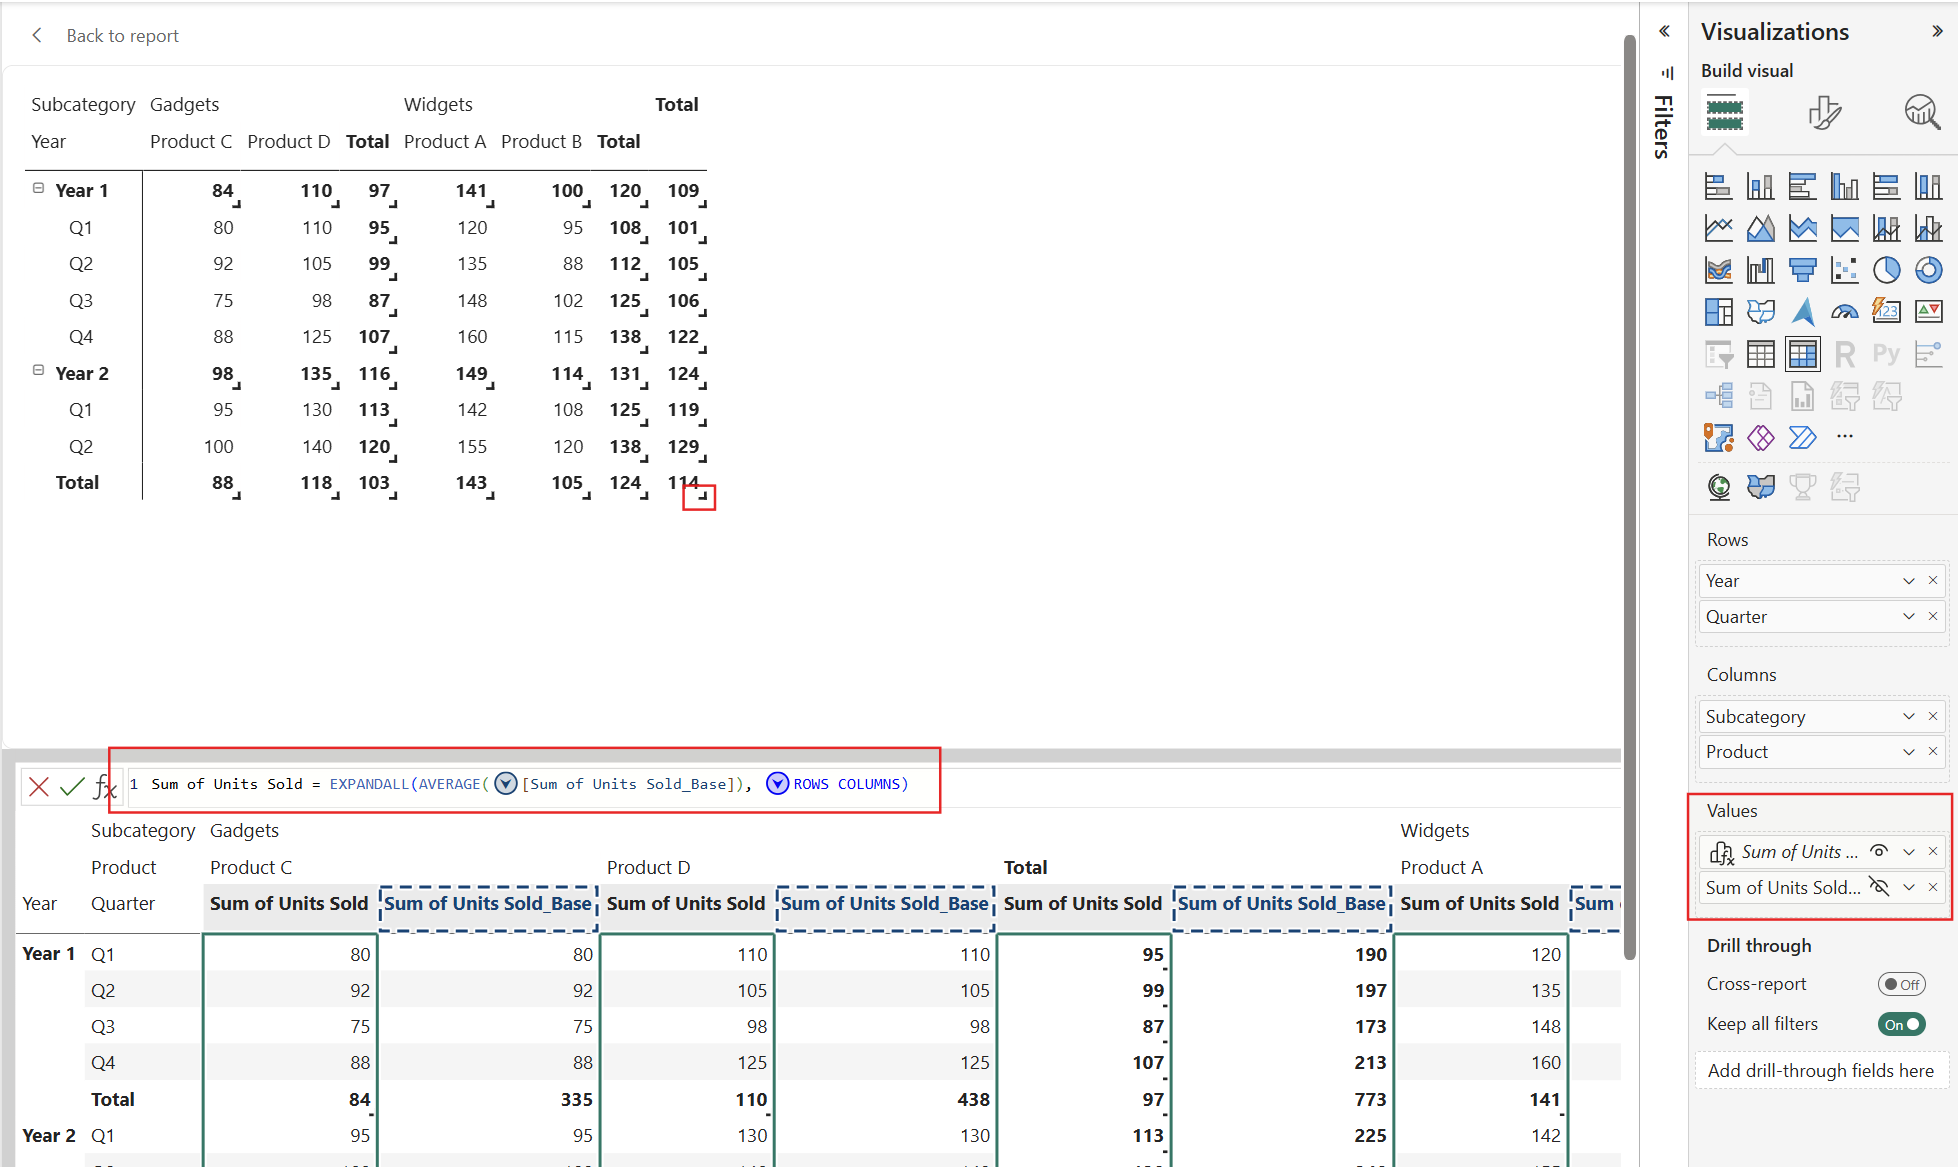Image resolution: width=1958 pixels, height=1167 pixels.
Task: Select the clustered bar chart visual
Action: coord(1802,186)
